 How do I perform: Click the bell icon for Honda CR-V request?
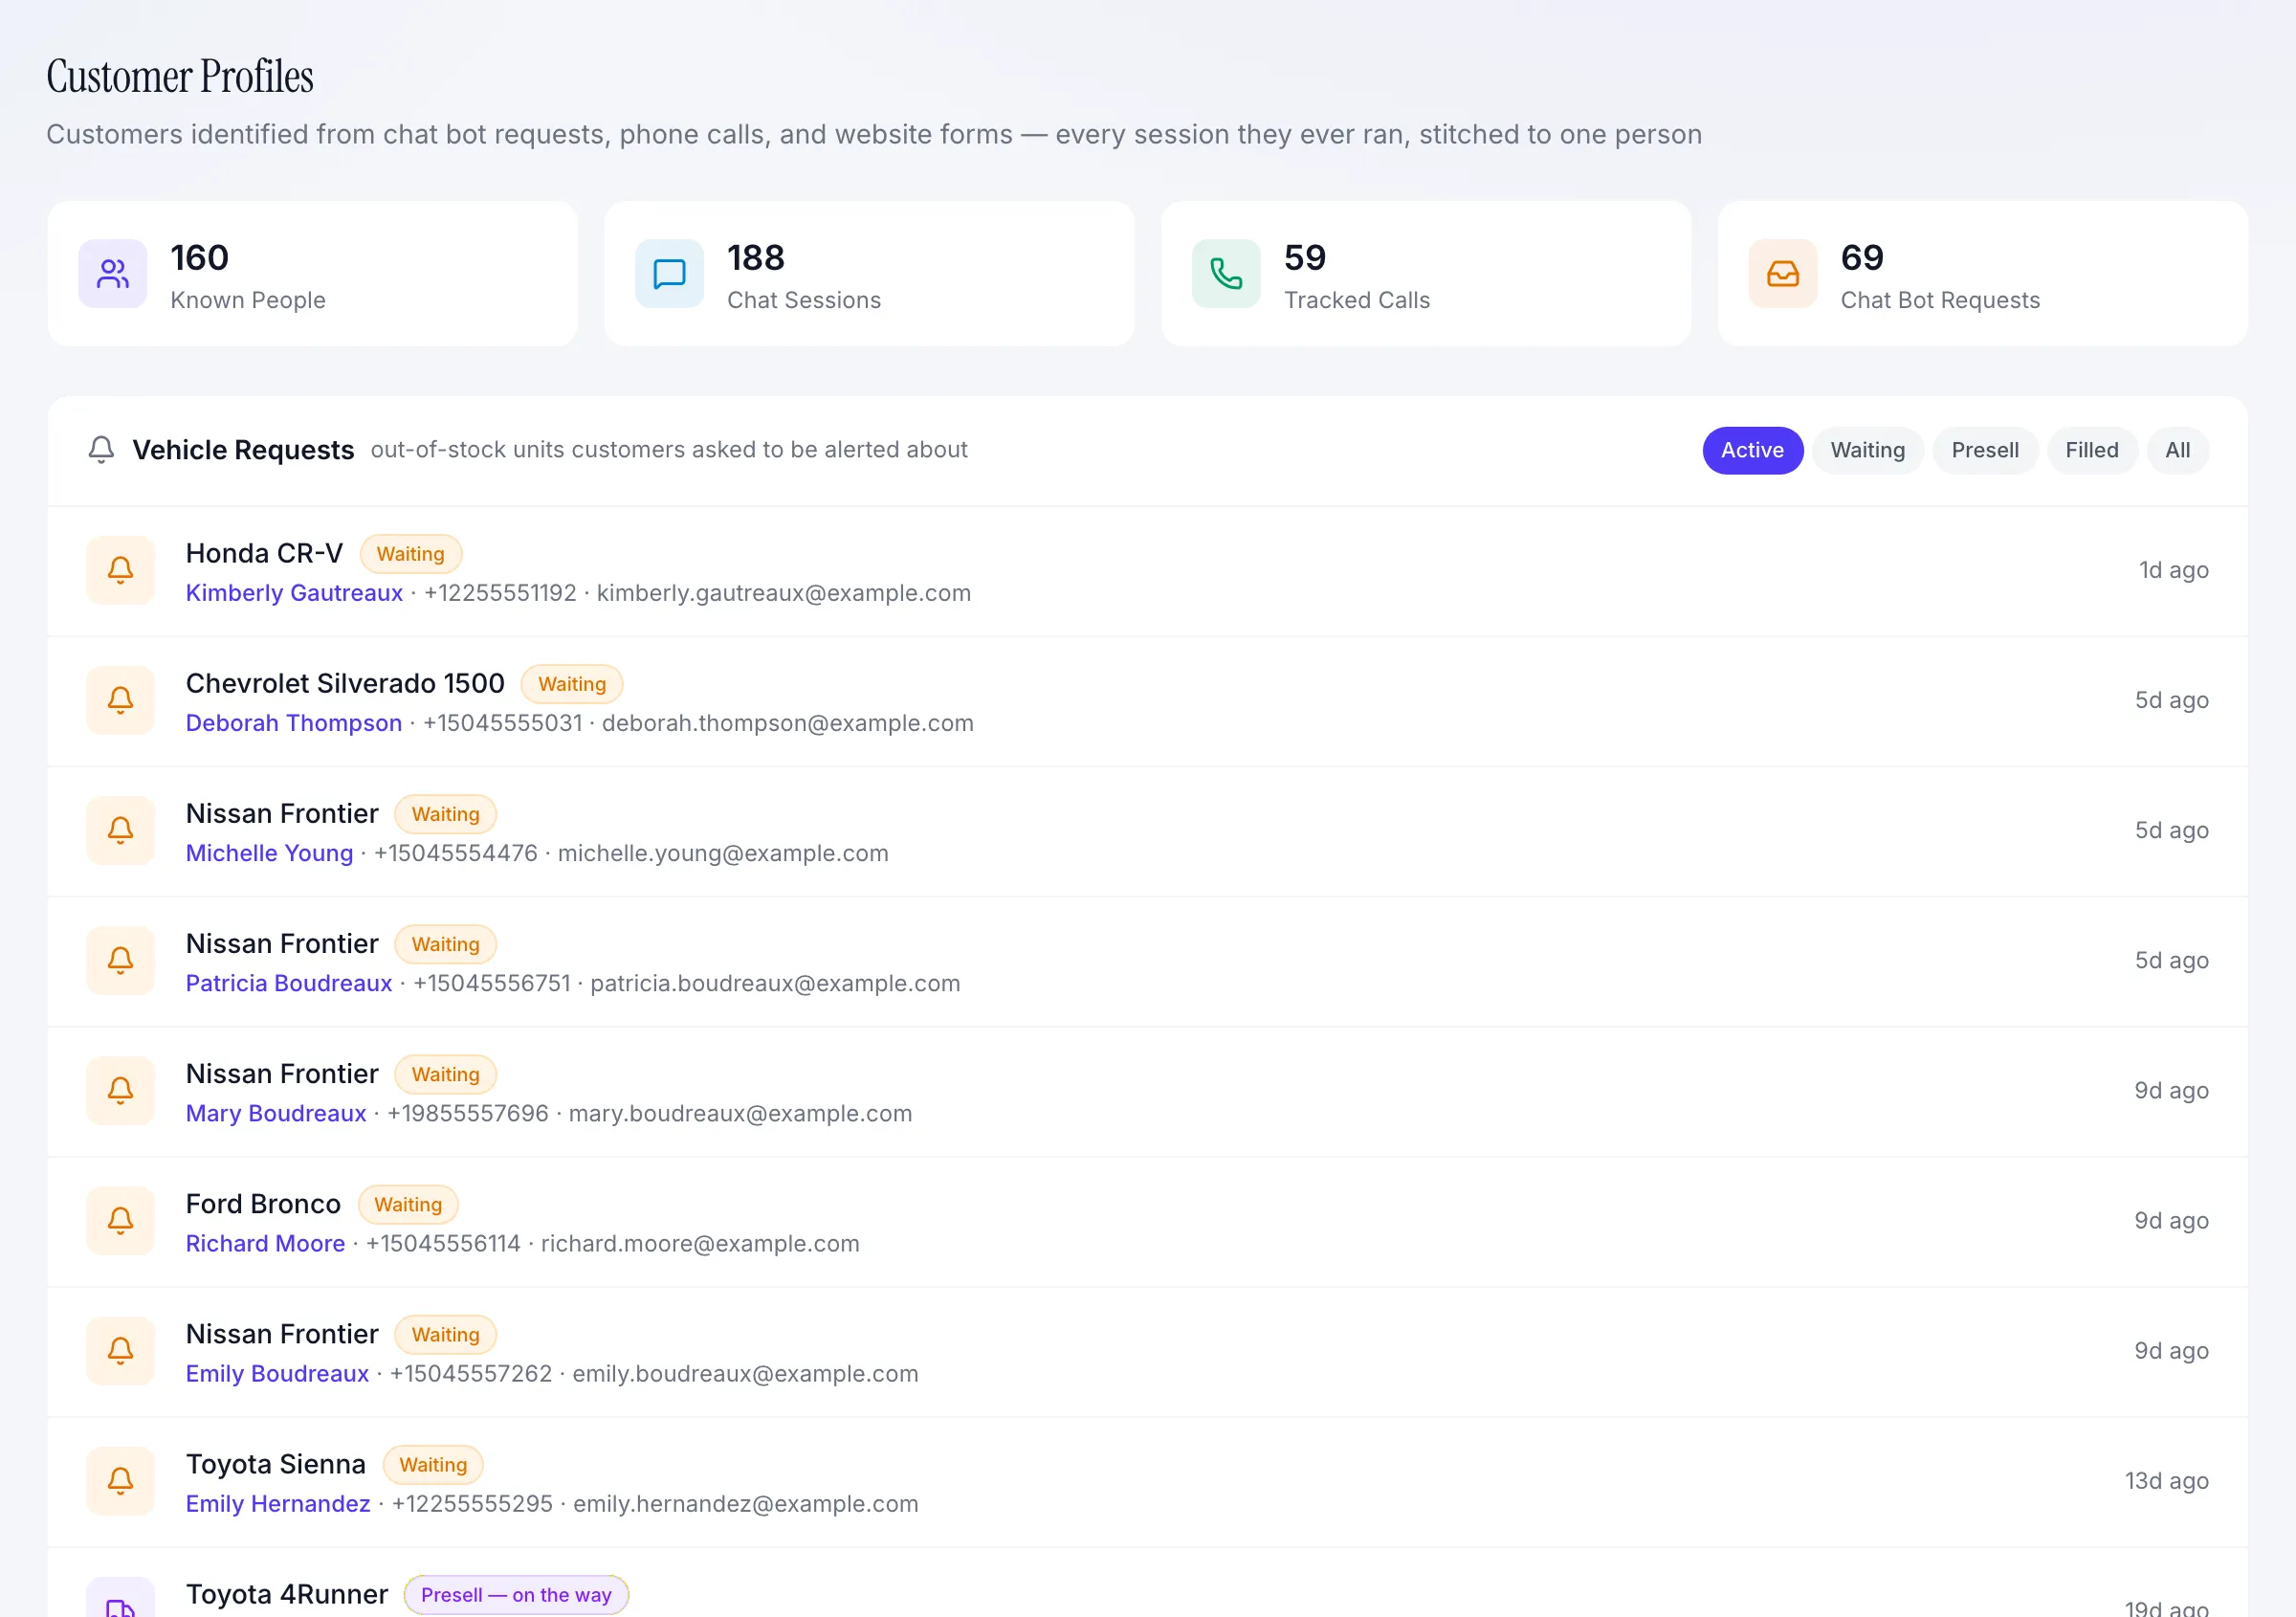point(120,571)
